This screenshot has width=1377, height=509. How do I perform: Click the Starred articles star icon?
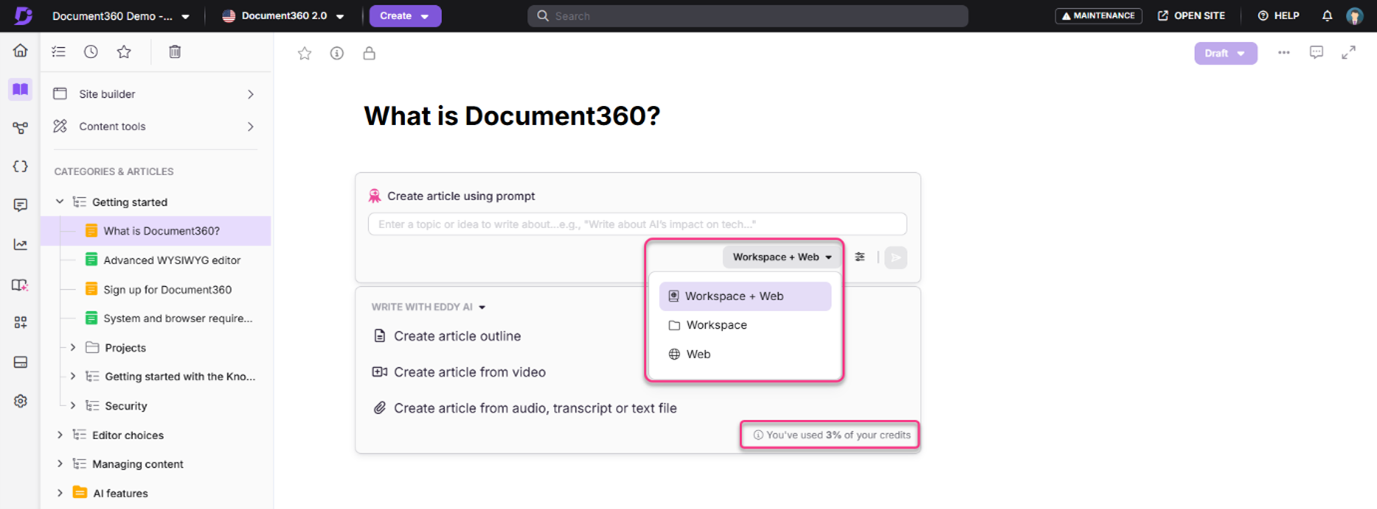pyautogui.click(x=123, y=52)
